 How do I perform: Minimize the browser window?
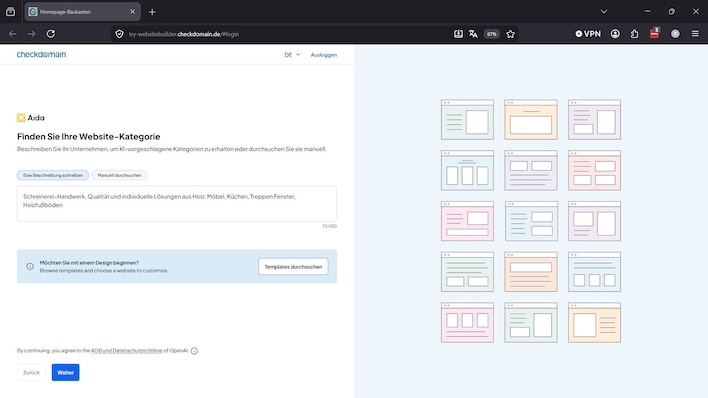pyautogui.click(x=647, y=12)
